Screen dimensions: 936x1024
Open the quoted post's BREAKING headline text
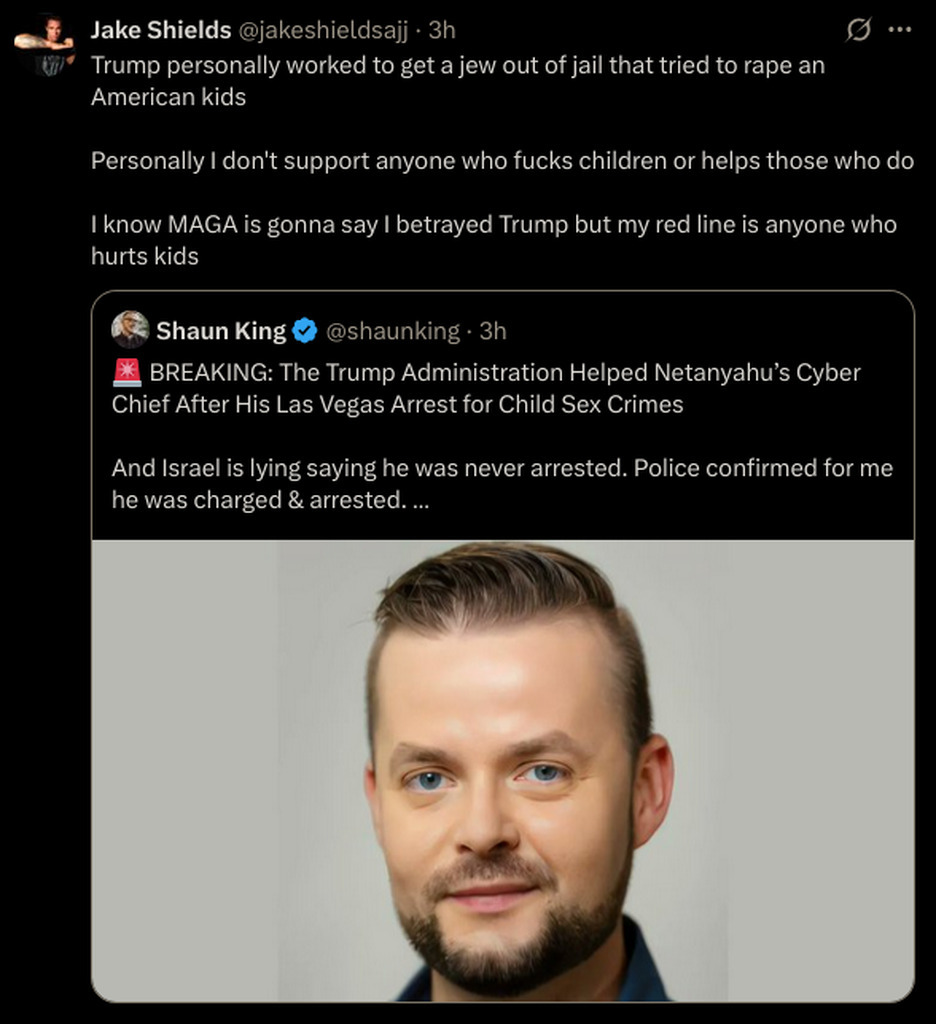(486, 388)
